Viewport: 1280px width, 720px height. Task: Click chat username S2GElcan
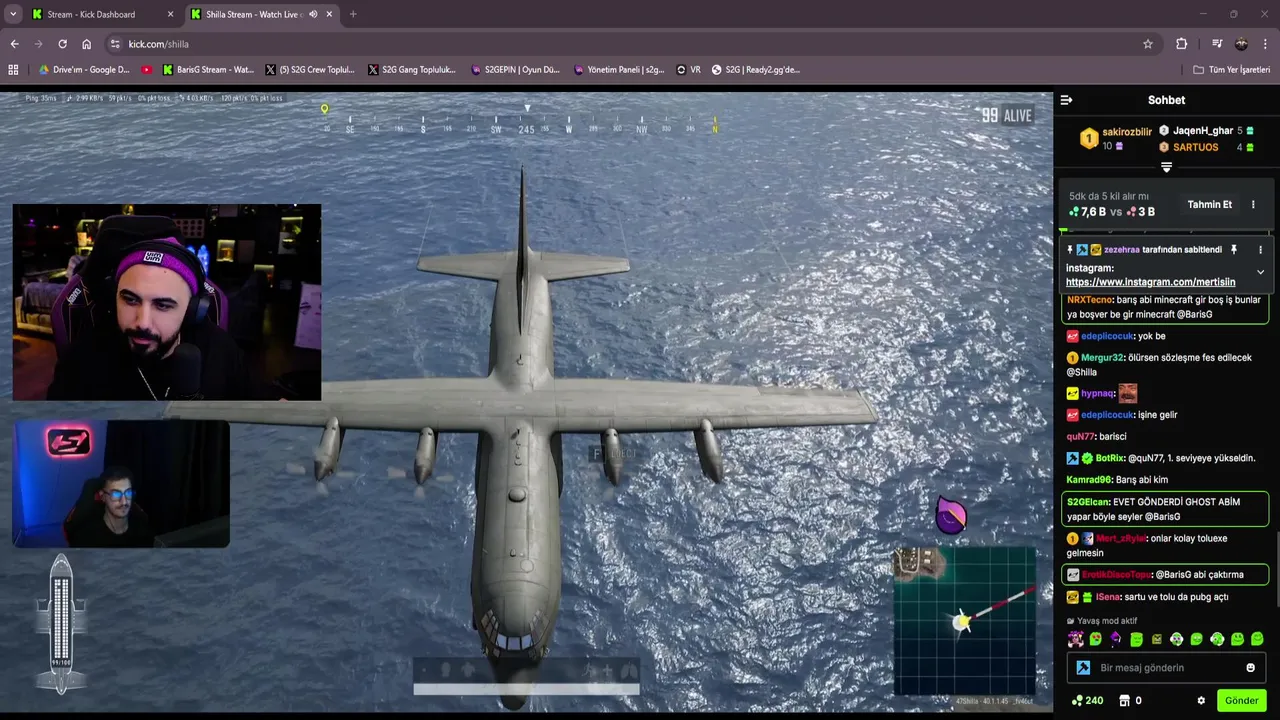tap(1088, 502)
